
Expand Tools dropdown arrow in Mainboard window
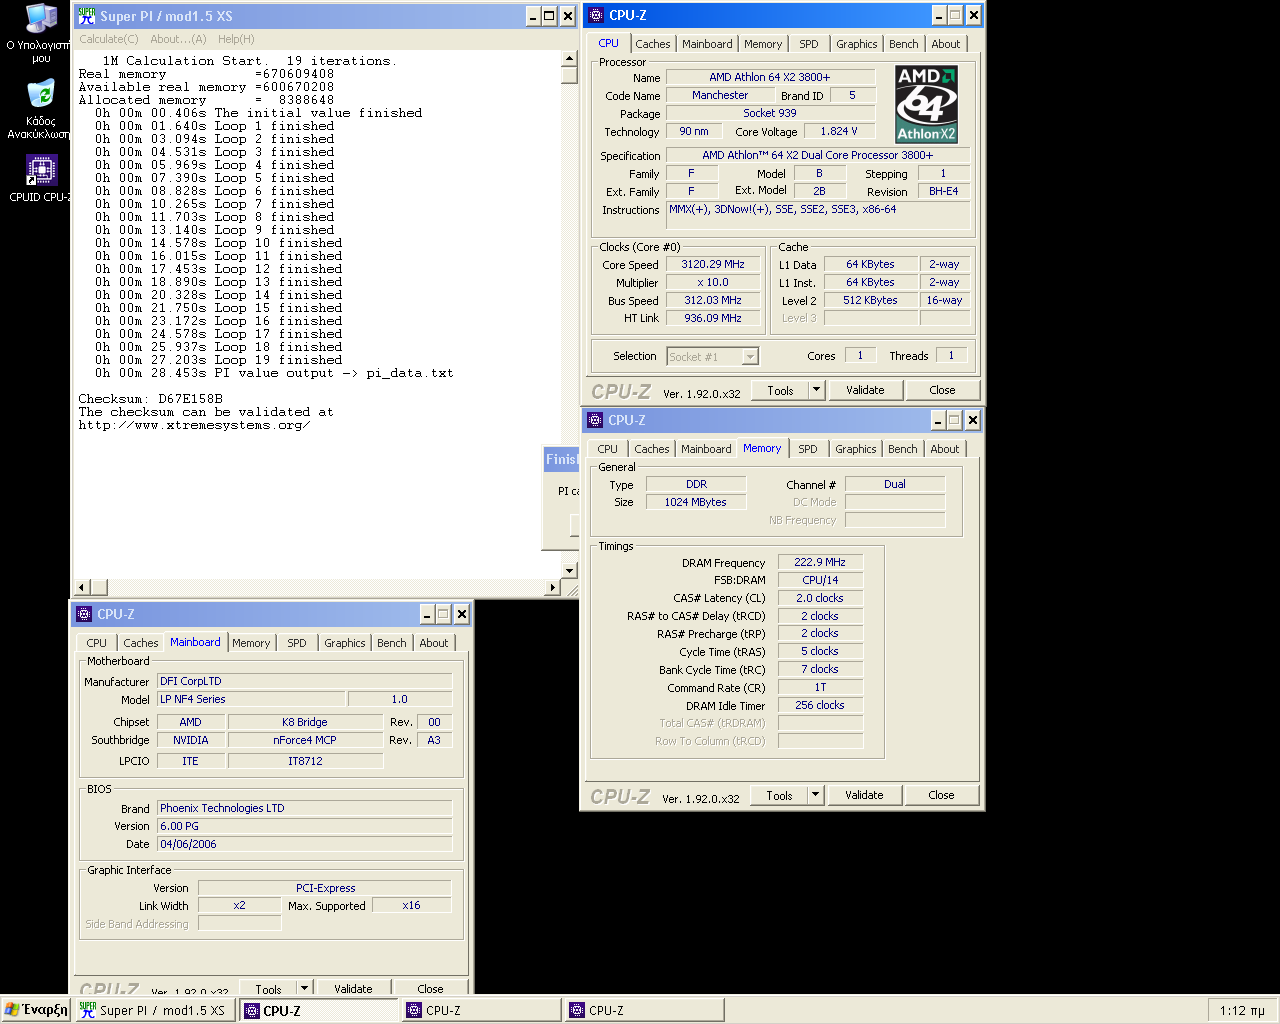[304, 987]
